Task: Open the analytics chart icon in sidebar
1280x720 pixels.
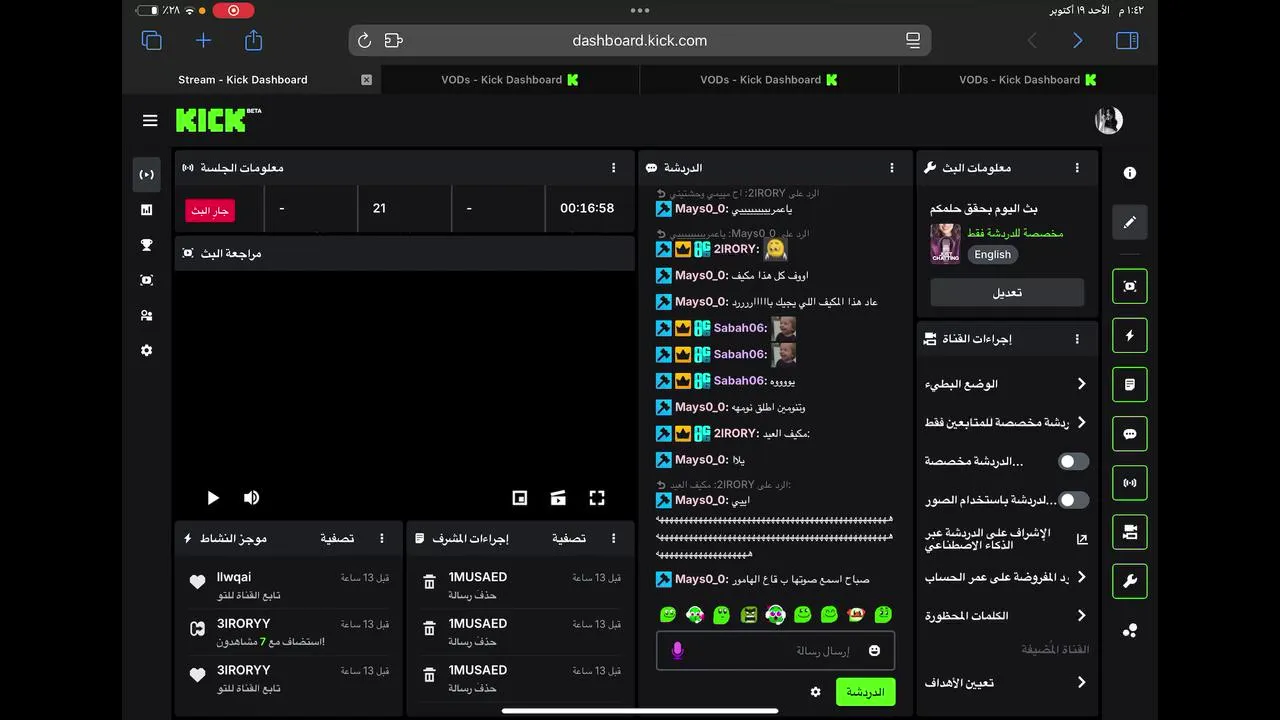Action: tap(147, 210)
